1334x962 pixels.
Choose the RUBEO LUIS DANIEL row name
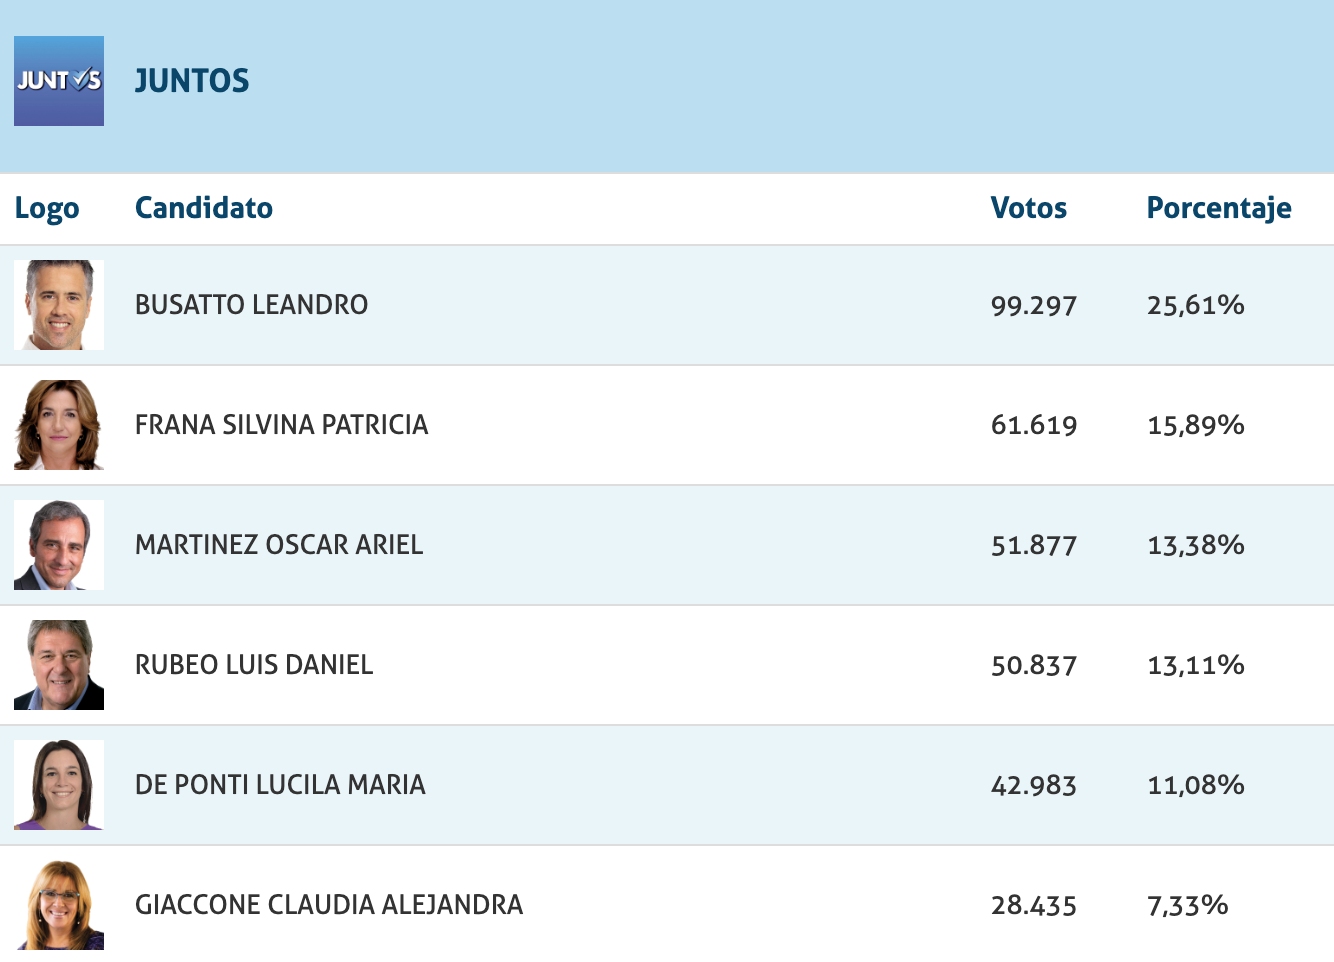point(254,665)
